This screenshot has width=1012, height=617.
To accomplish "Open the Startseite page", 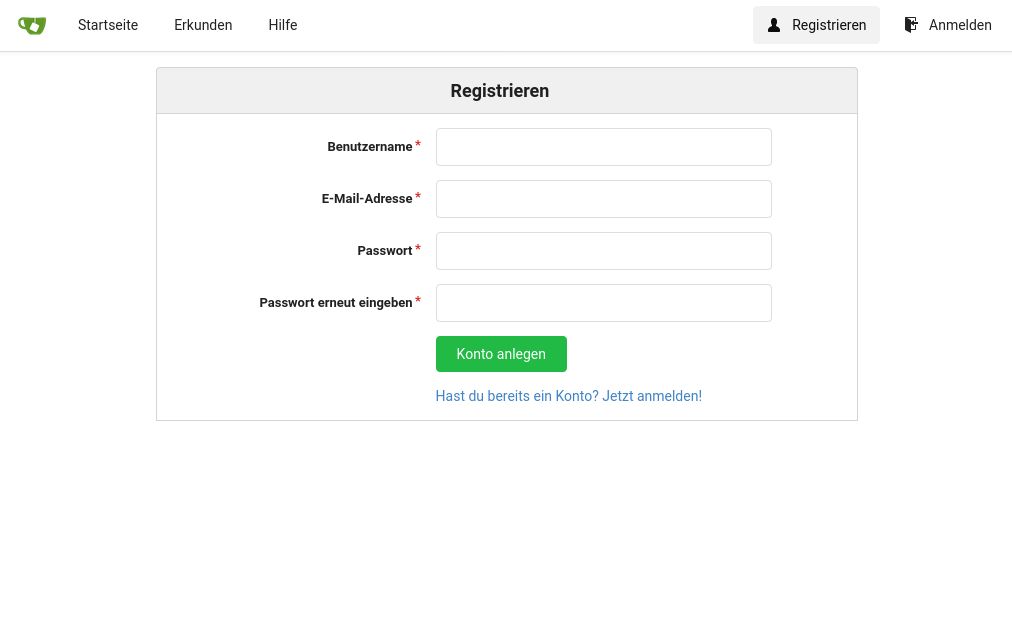I will pos(108,25).
